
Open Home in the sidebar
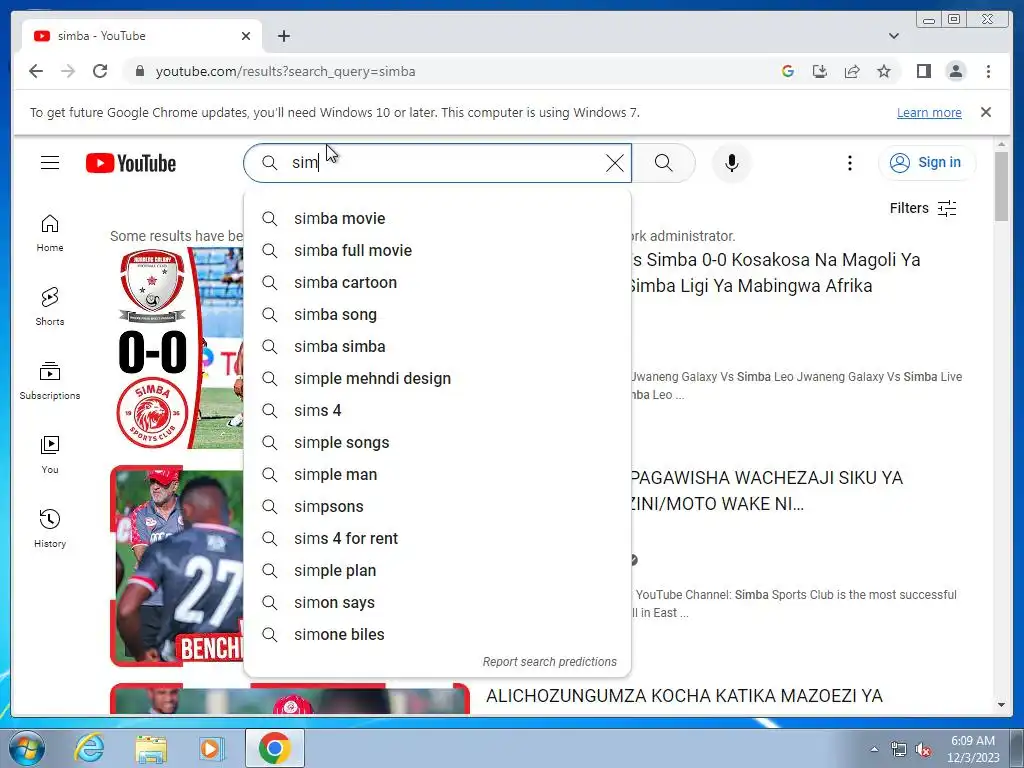tap(50, 233)
